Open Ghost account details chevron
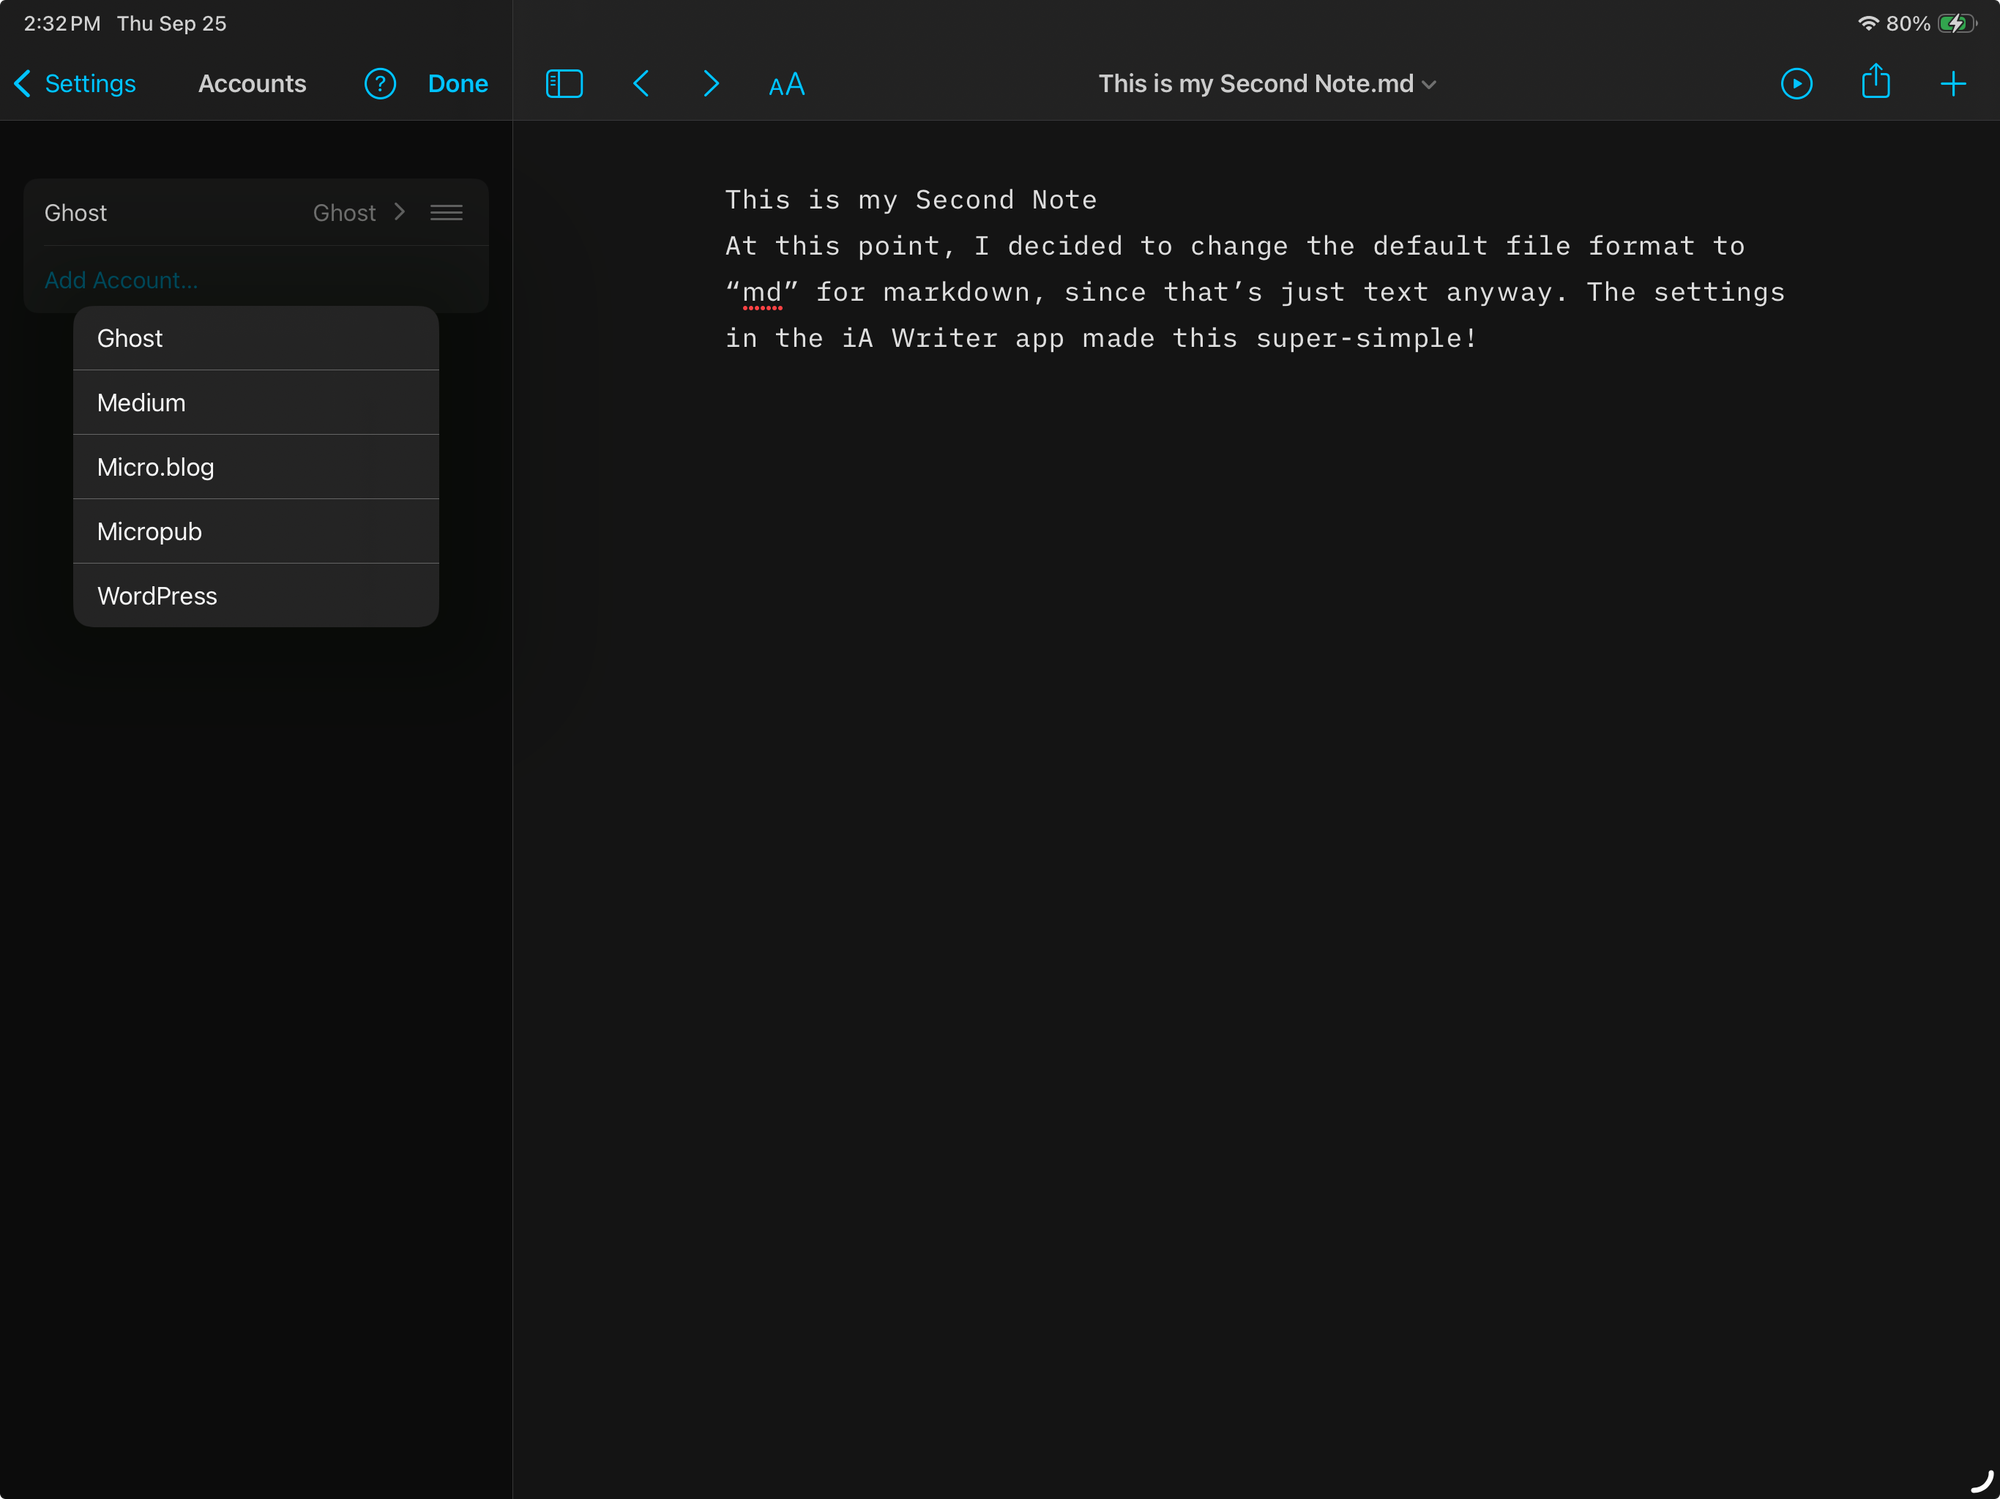This screenshot has height=1499, width=2000. pos(399,212)
